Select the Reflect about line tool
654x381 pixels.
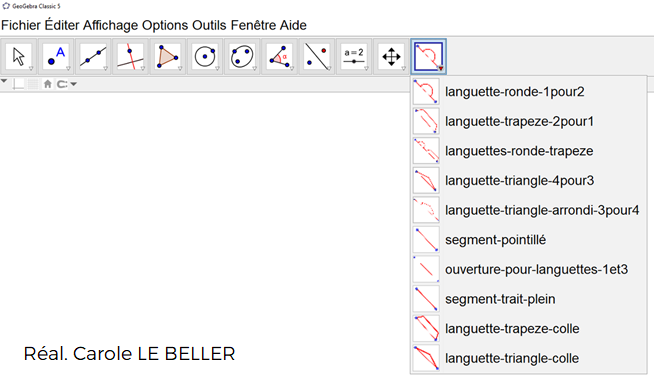click(x=317, y=56)
